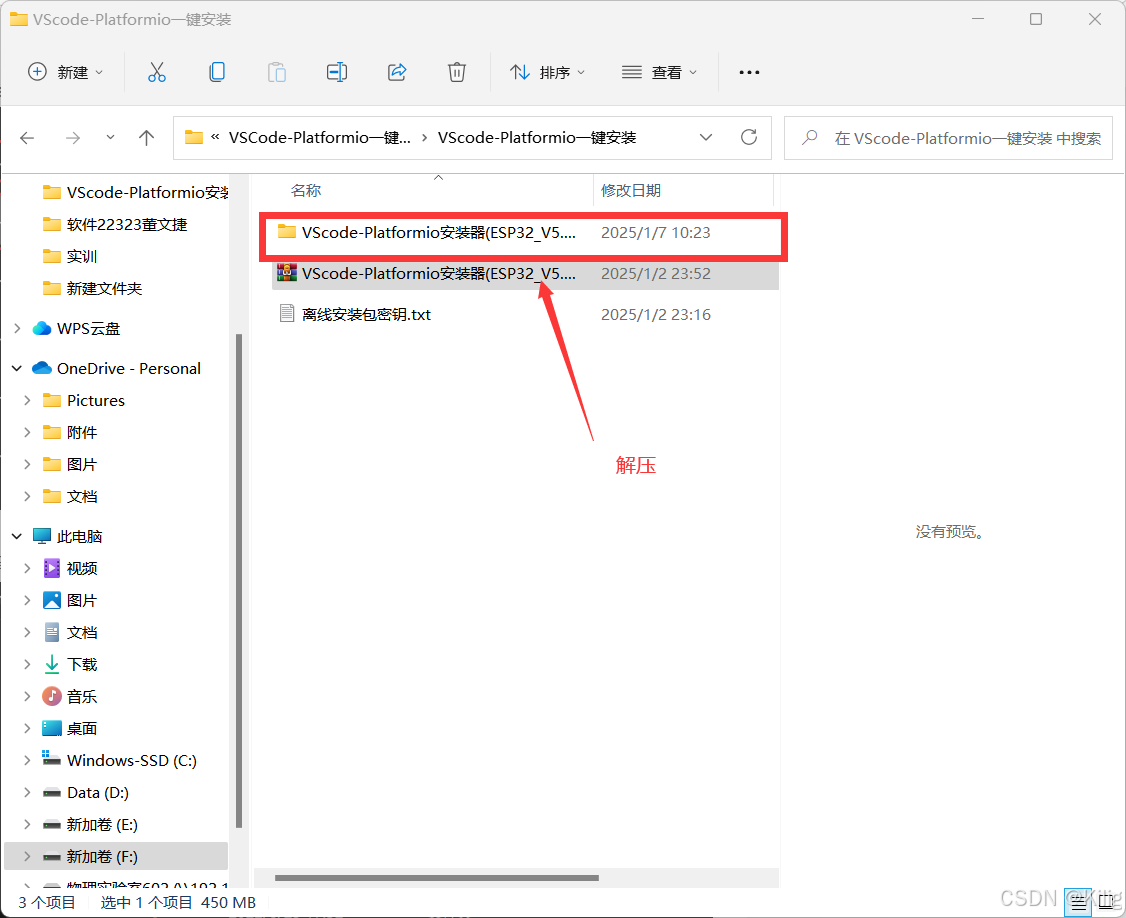1126x918 pixels.
Task: Go up one folder level arrow
Action: [x=146, y=138]
